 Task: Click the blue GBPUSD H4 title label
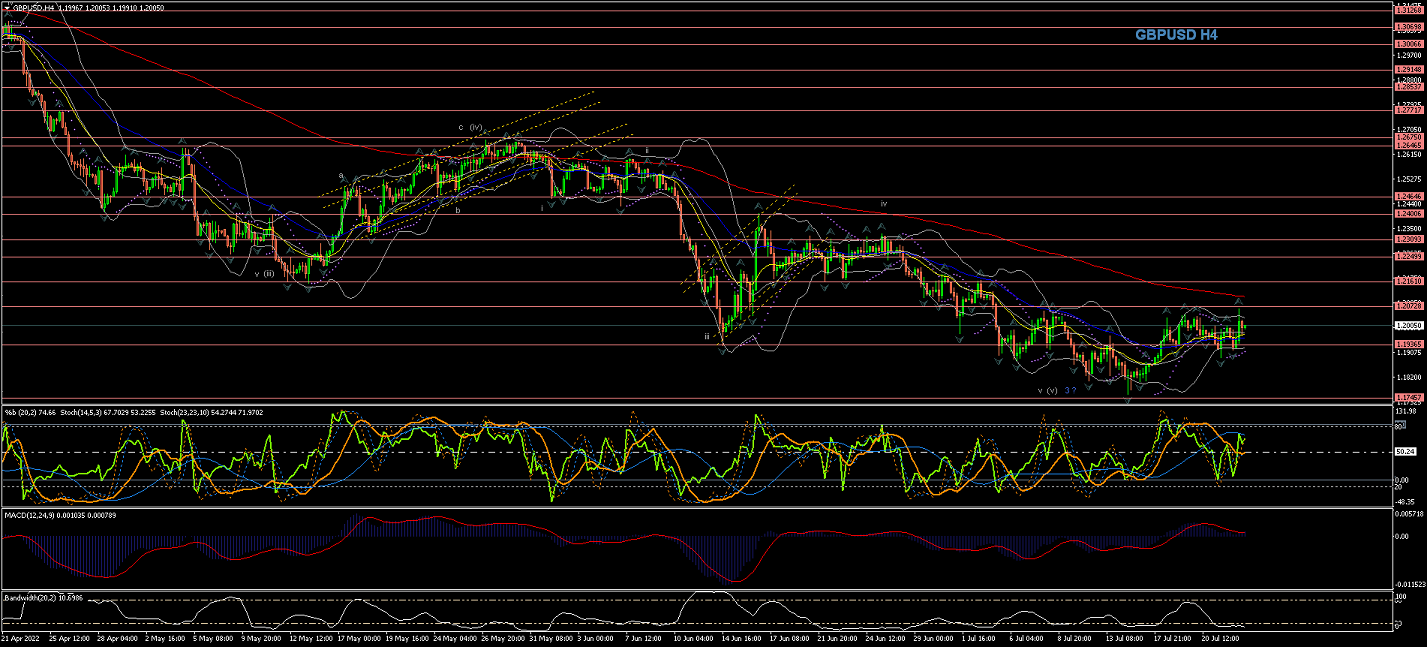click(x=1176, y=35)
